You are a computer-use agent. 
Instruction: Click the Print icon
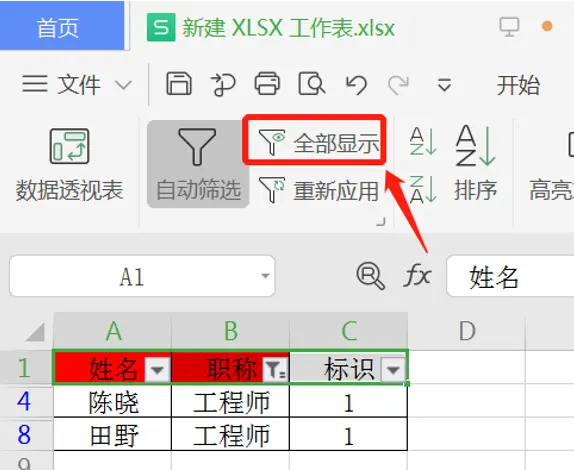[x=267, y=84]
